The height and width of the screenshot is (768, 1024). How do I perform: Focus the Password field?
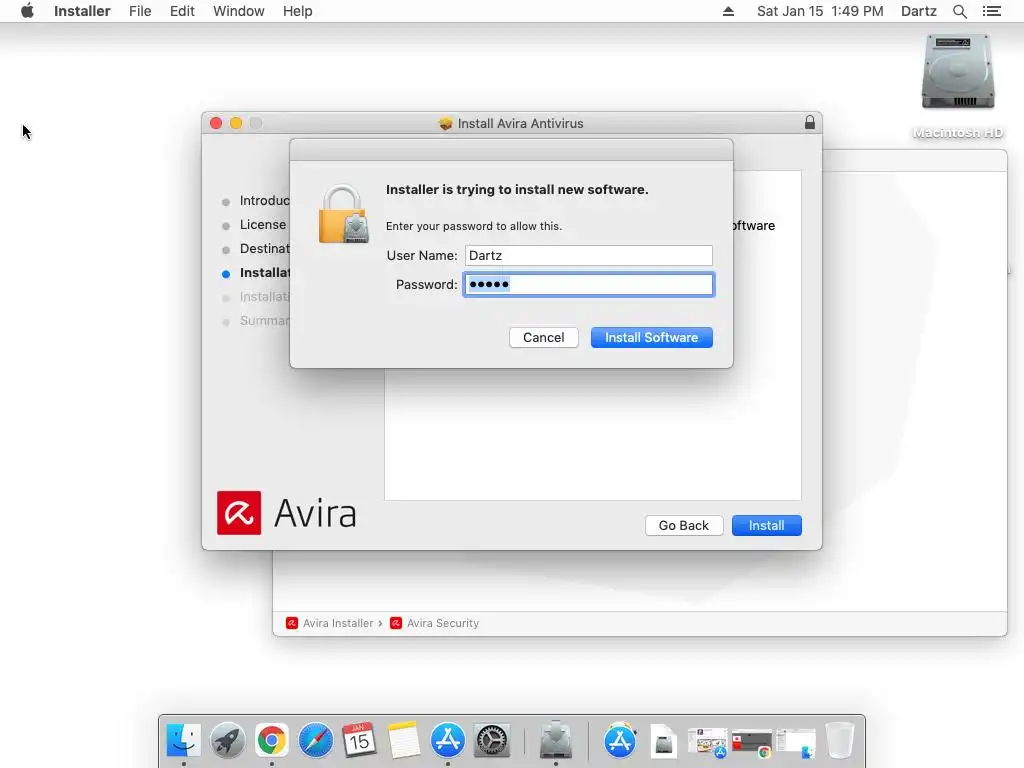[588, 285]
